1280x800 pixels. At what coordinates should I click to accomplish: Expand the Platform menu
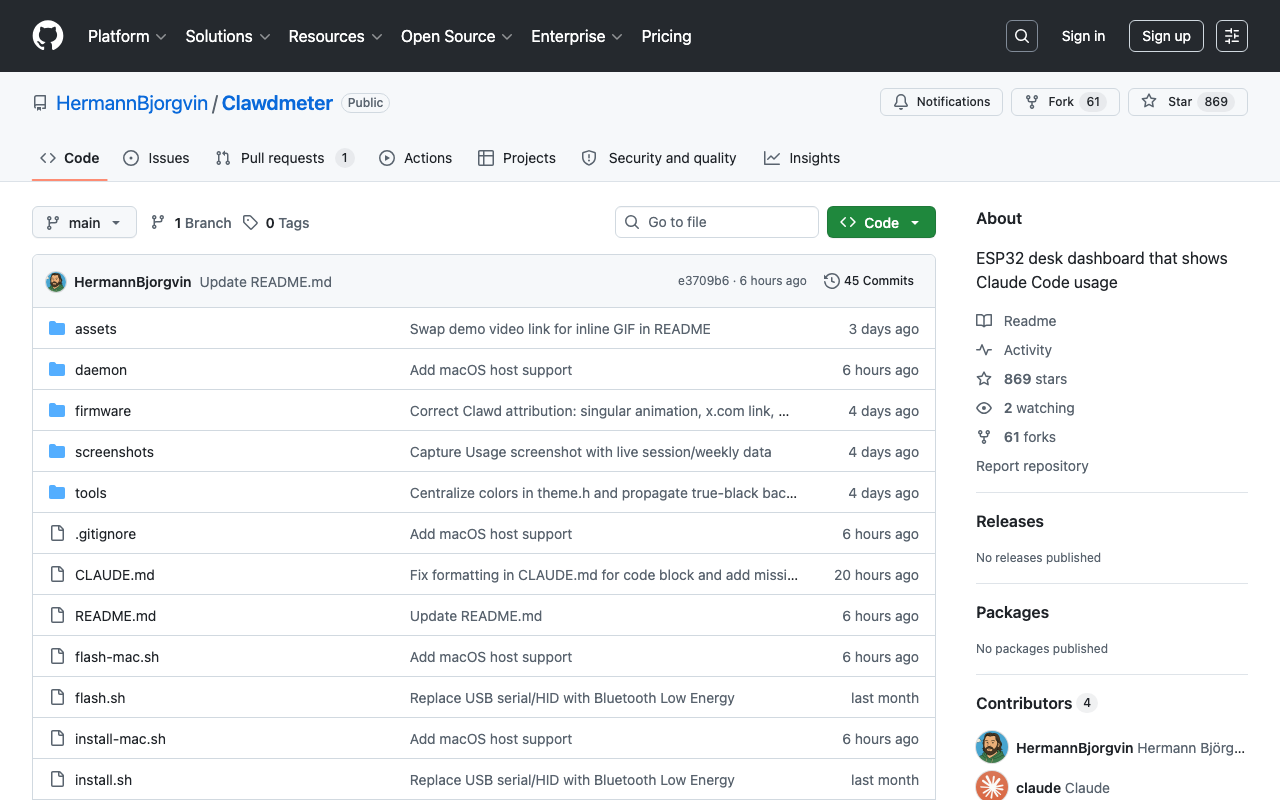pos(127,36)
